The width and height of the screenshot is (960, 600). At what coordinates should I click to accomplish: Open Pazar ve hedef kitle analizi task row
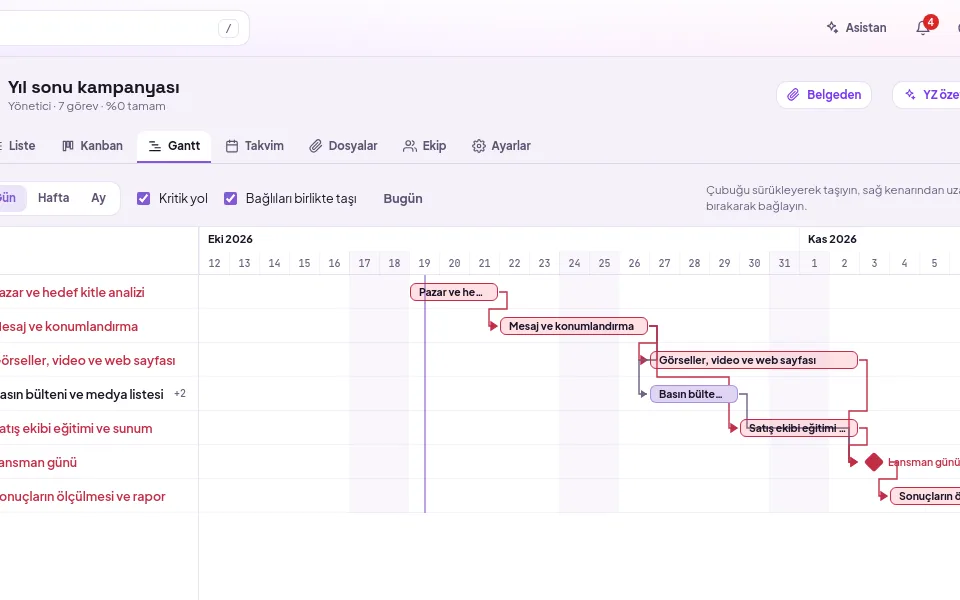pos(72,292)
